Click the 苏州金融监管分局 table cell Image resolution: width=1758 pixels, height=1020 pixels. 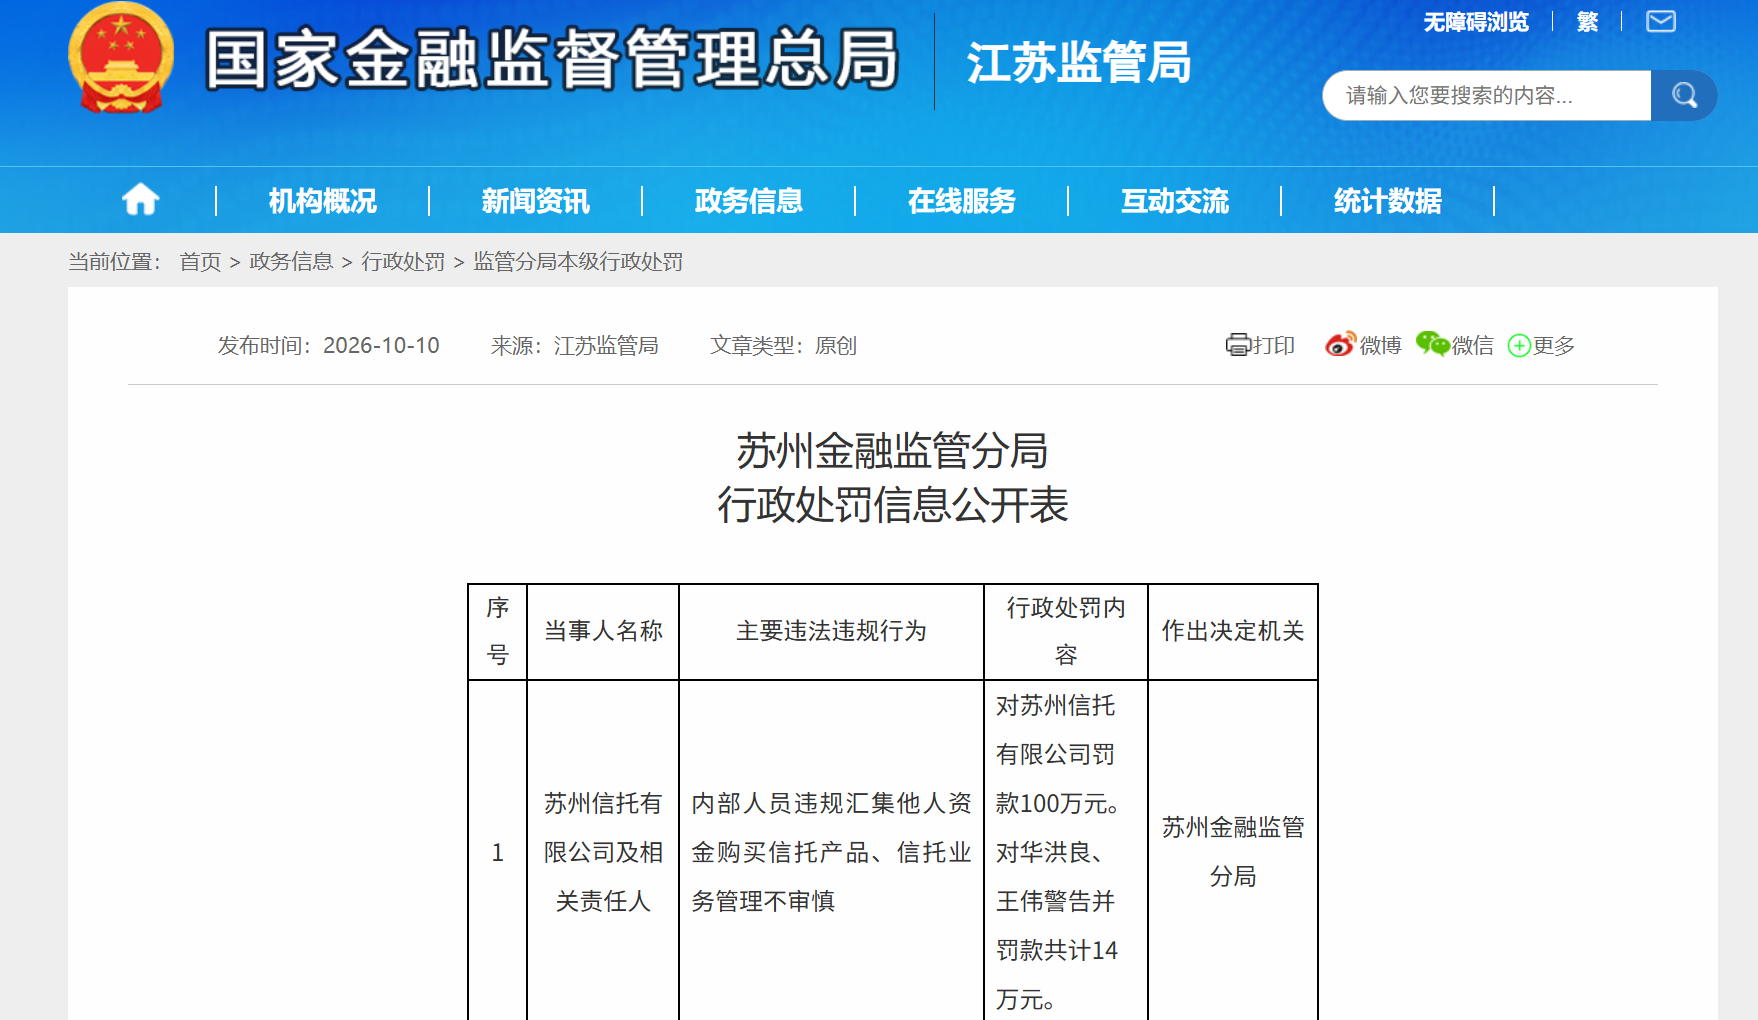[1233, 852]
